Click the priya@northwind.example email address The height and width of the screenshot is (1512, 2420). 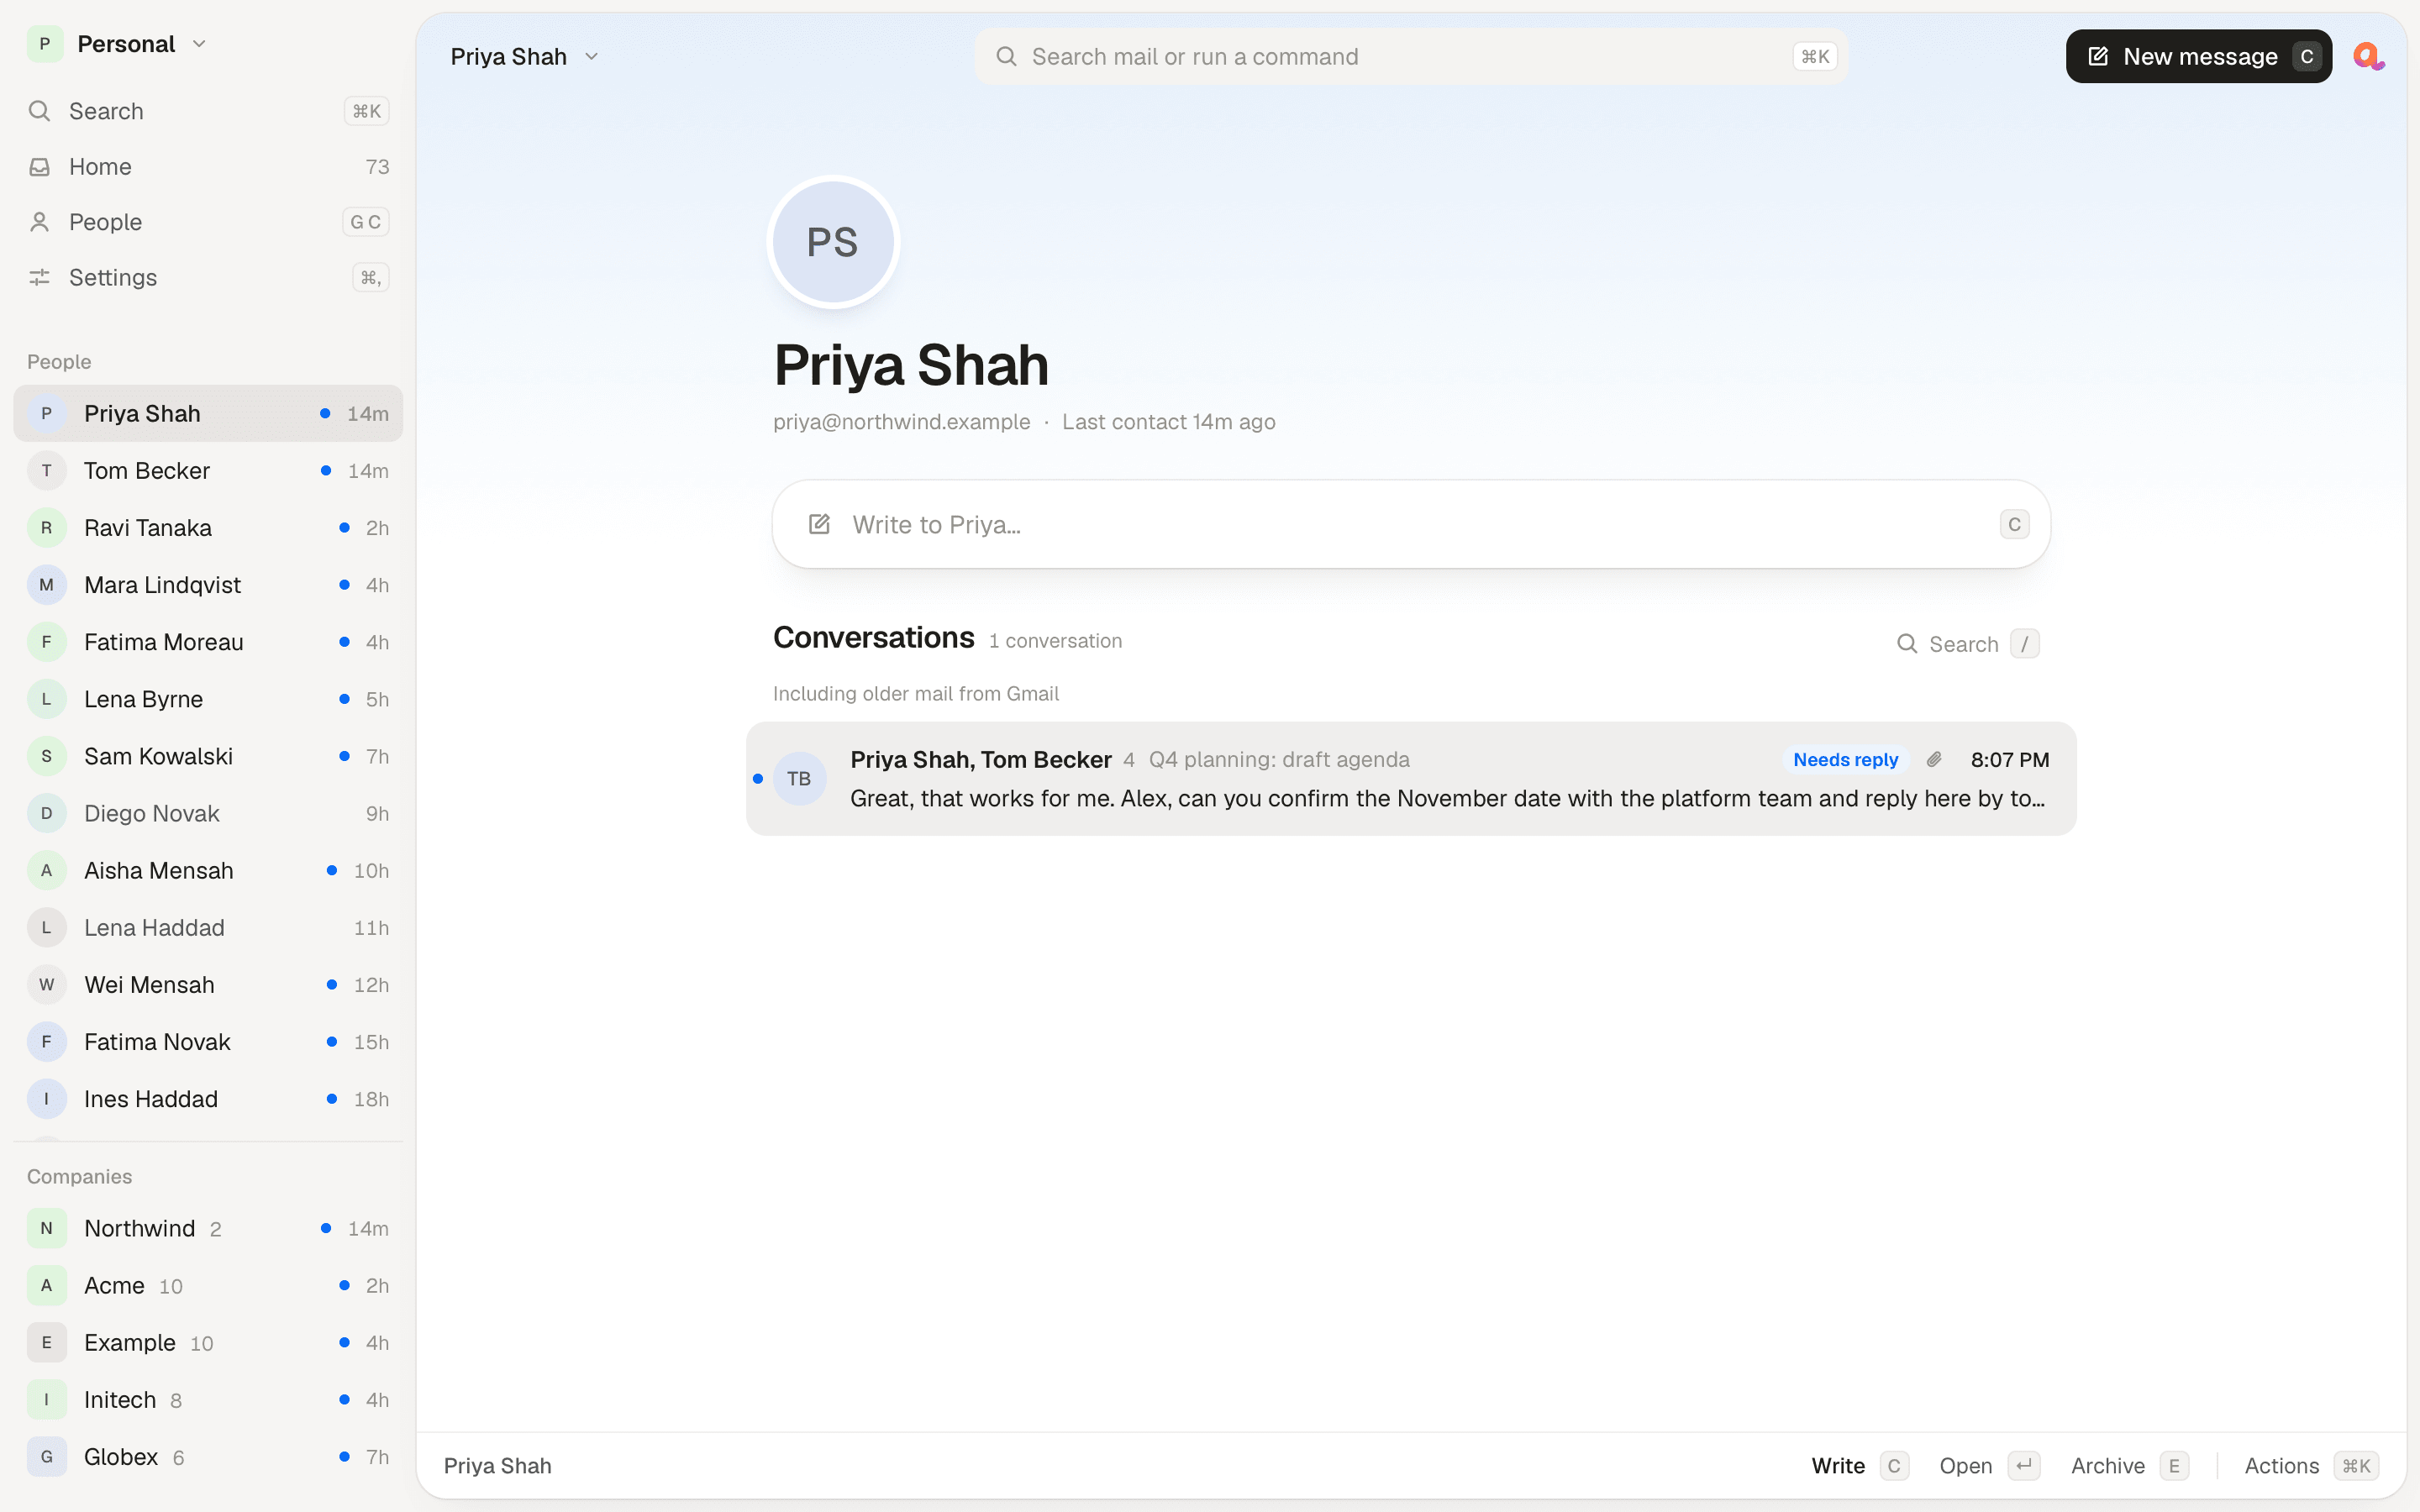click(901, 422)
